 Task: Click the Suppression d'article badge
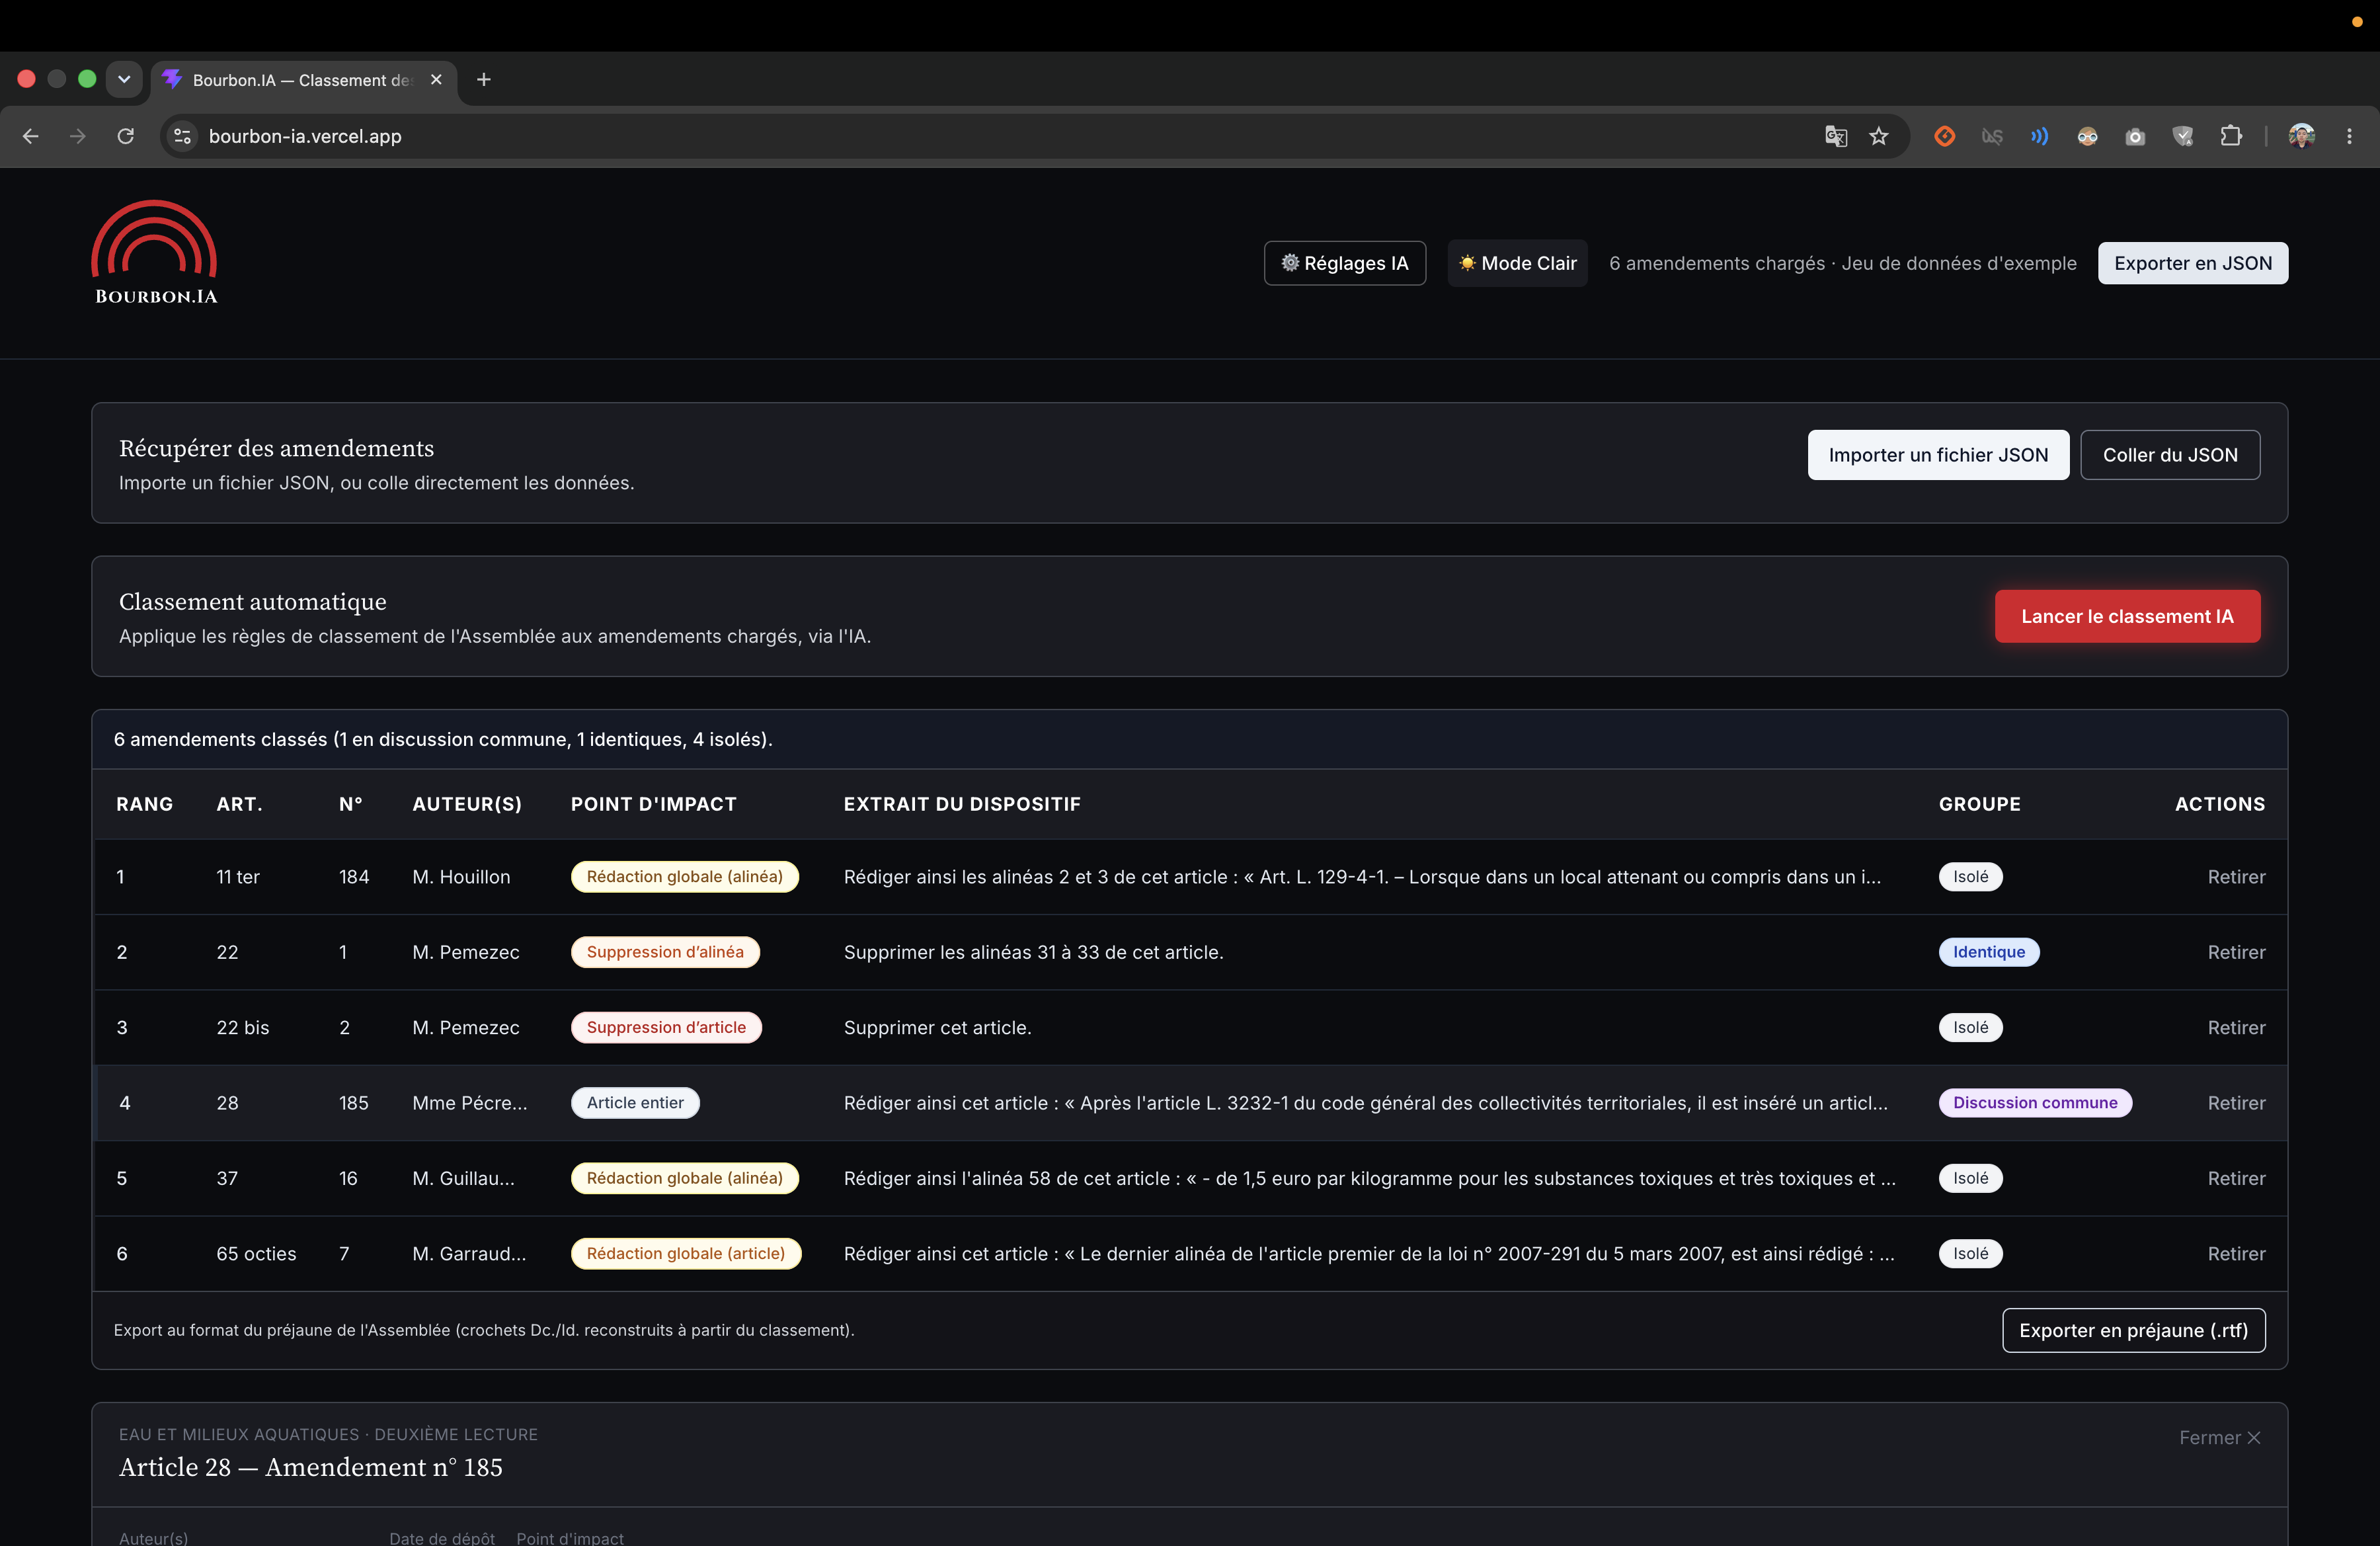pyautogui.click(x=666, y=1027)
